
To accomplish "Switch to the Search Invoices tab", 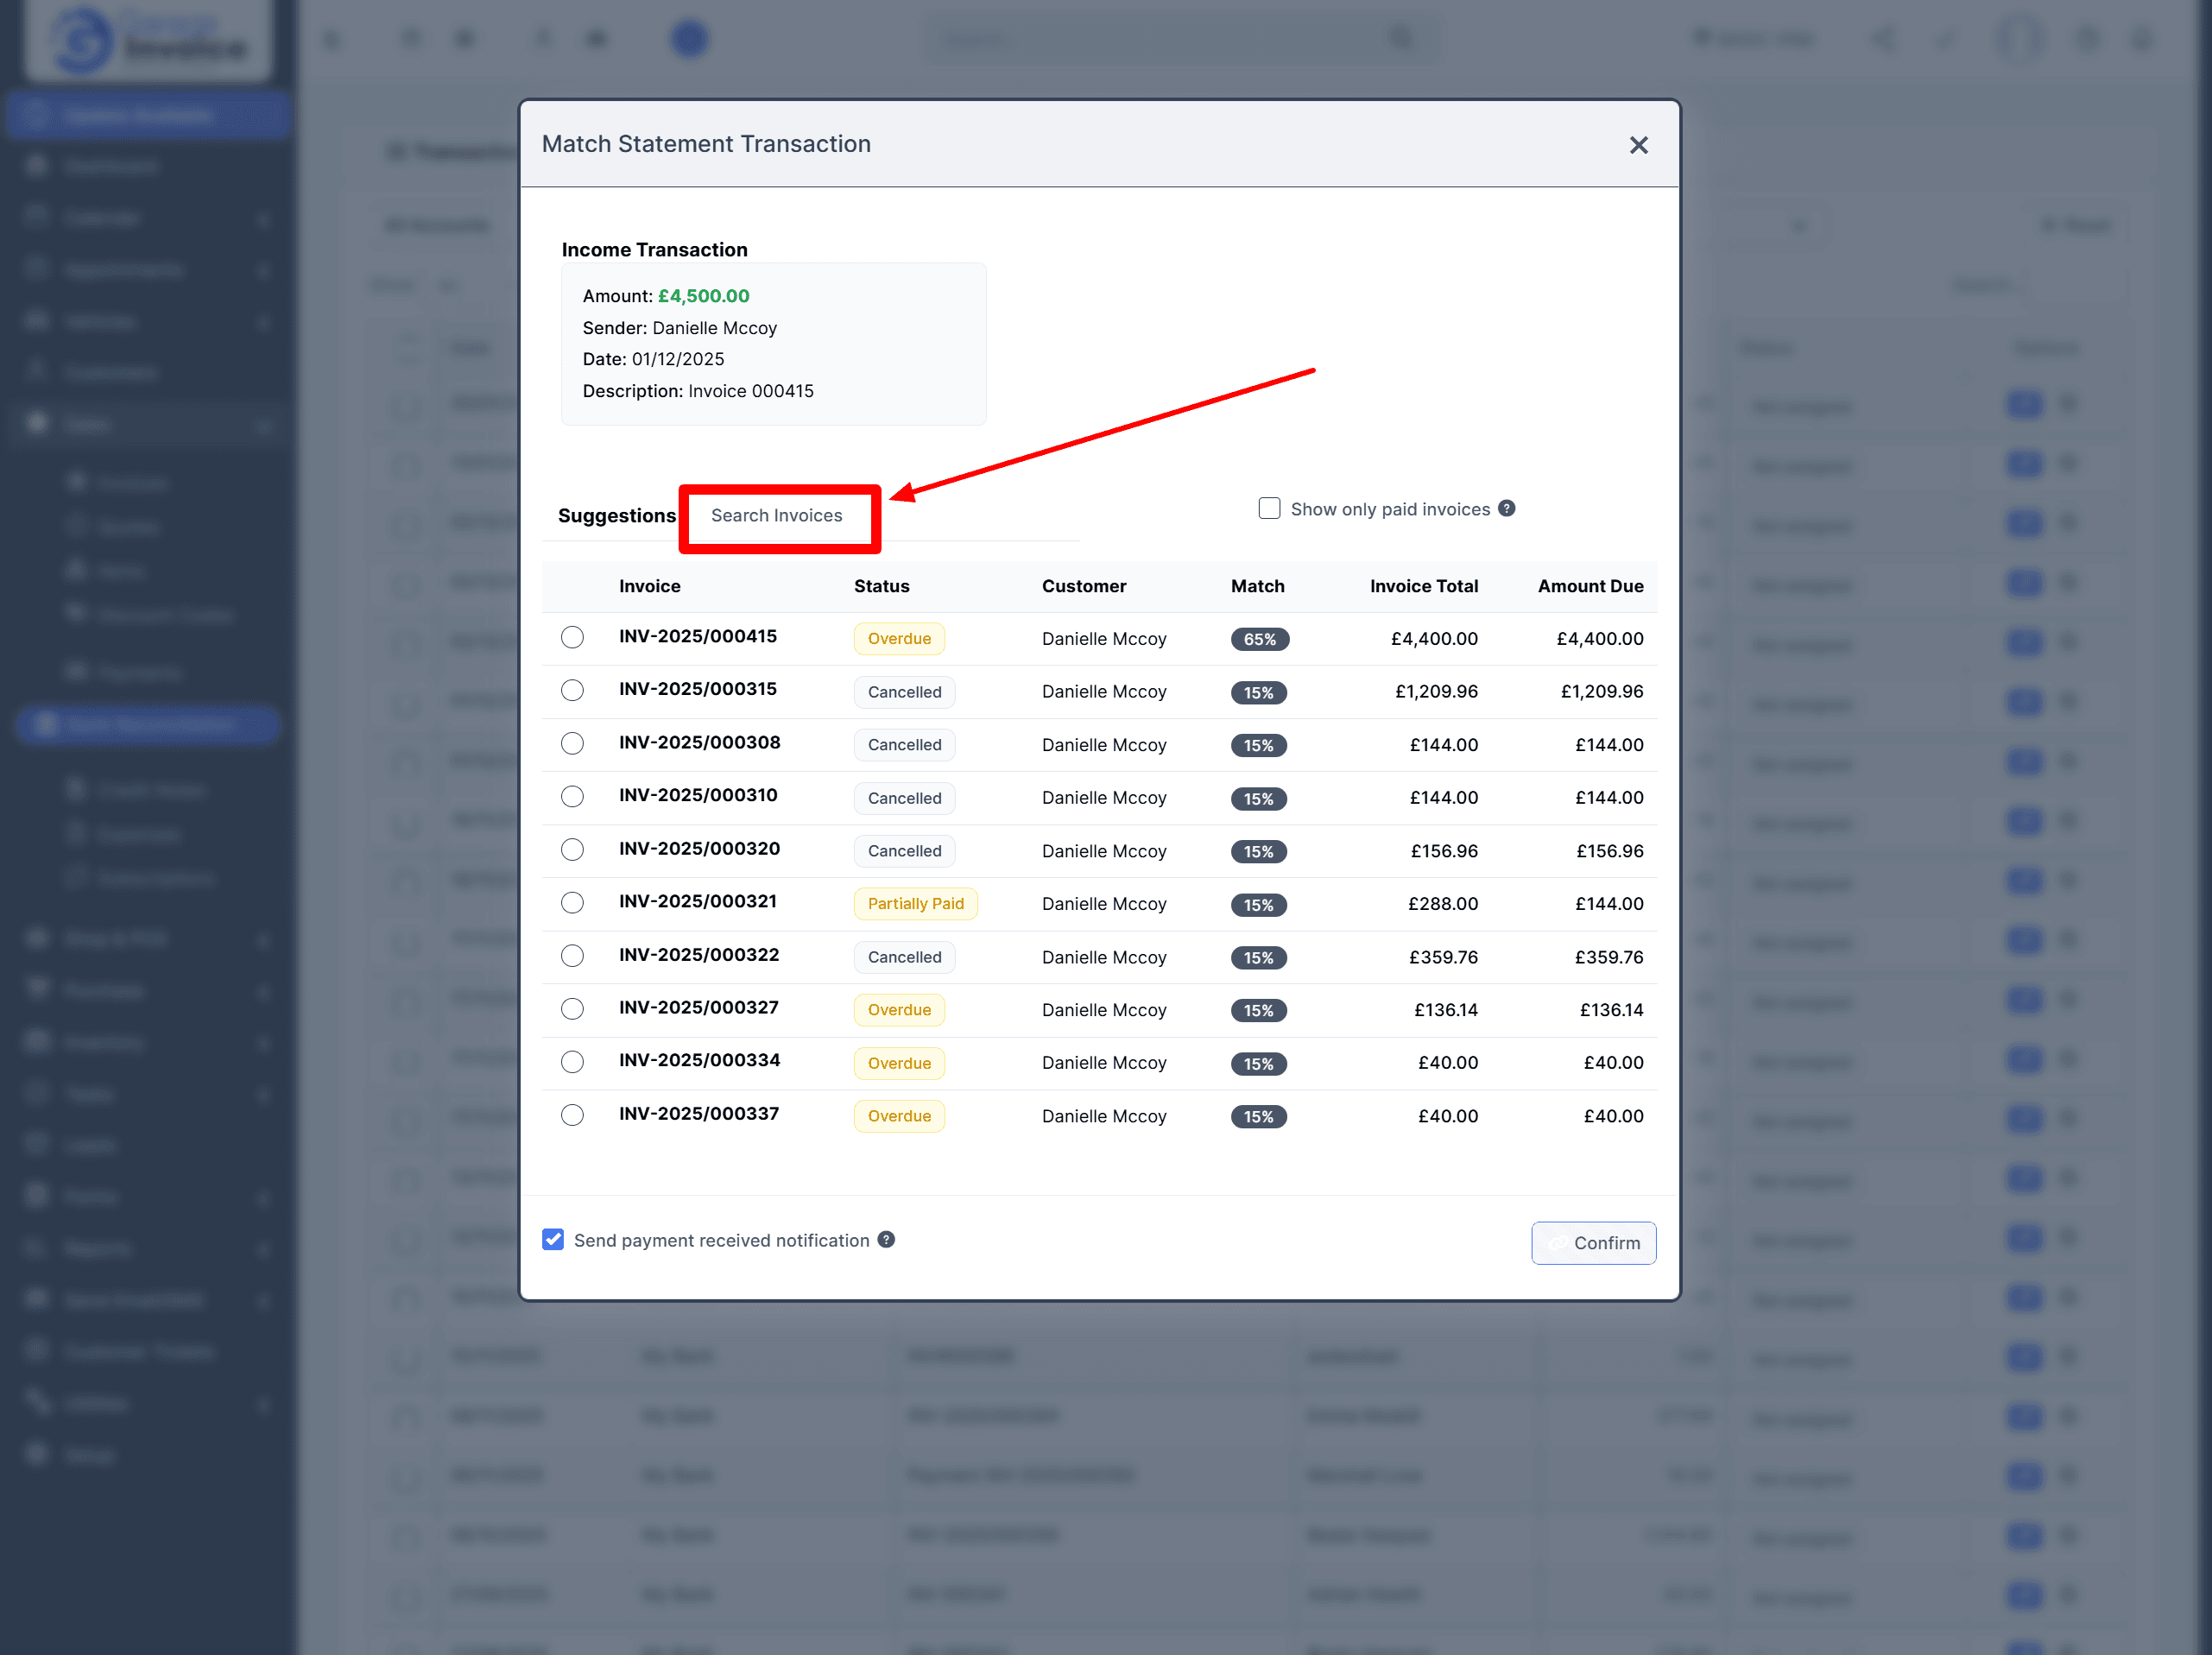I will coord(776,515).
